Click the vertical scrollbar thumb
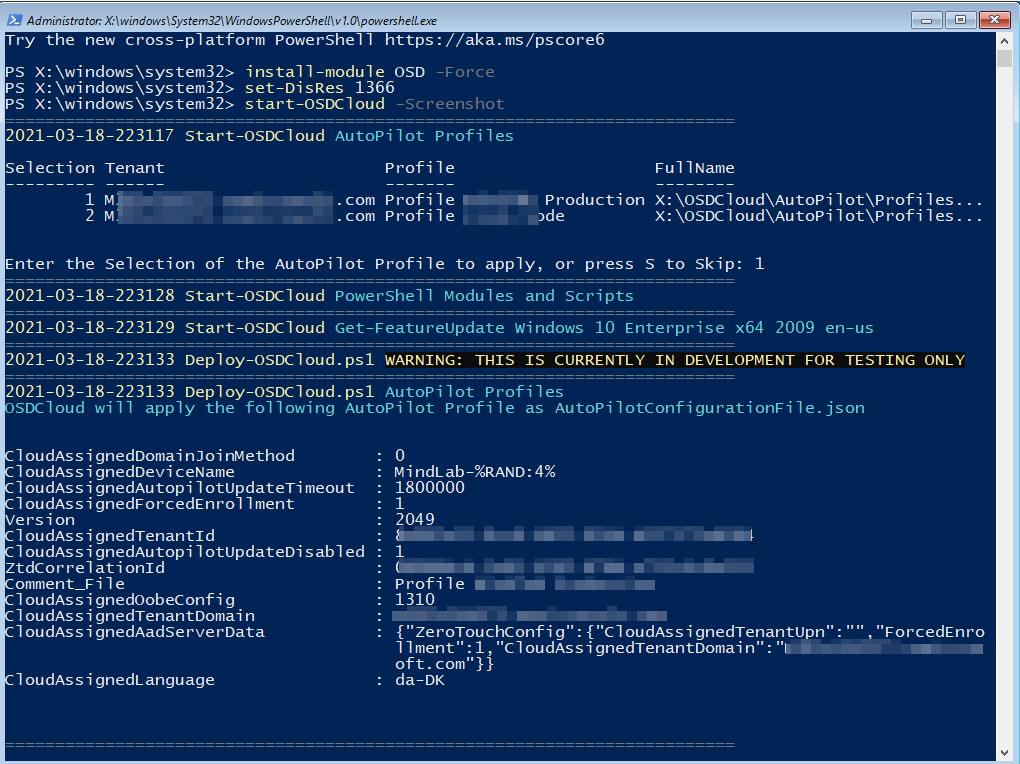This screenshot has height=764, width=1020. point(1004,58)
